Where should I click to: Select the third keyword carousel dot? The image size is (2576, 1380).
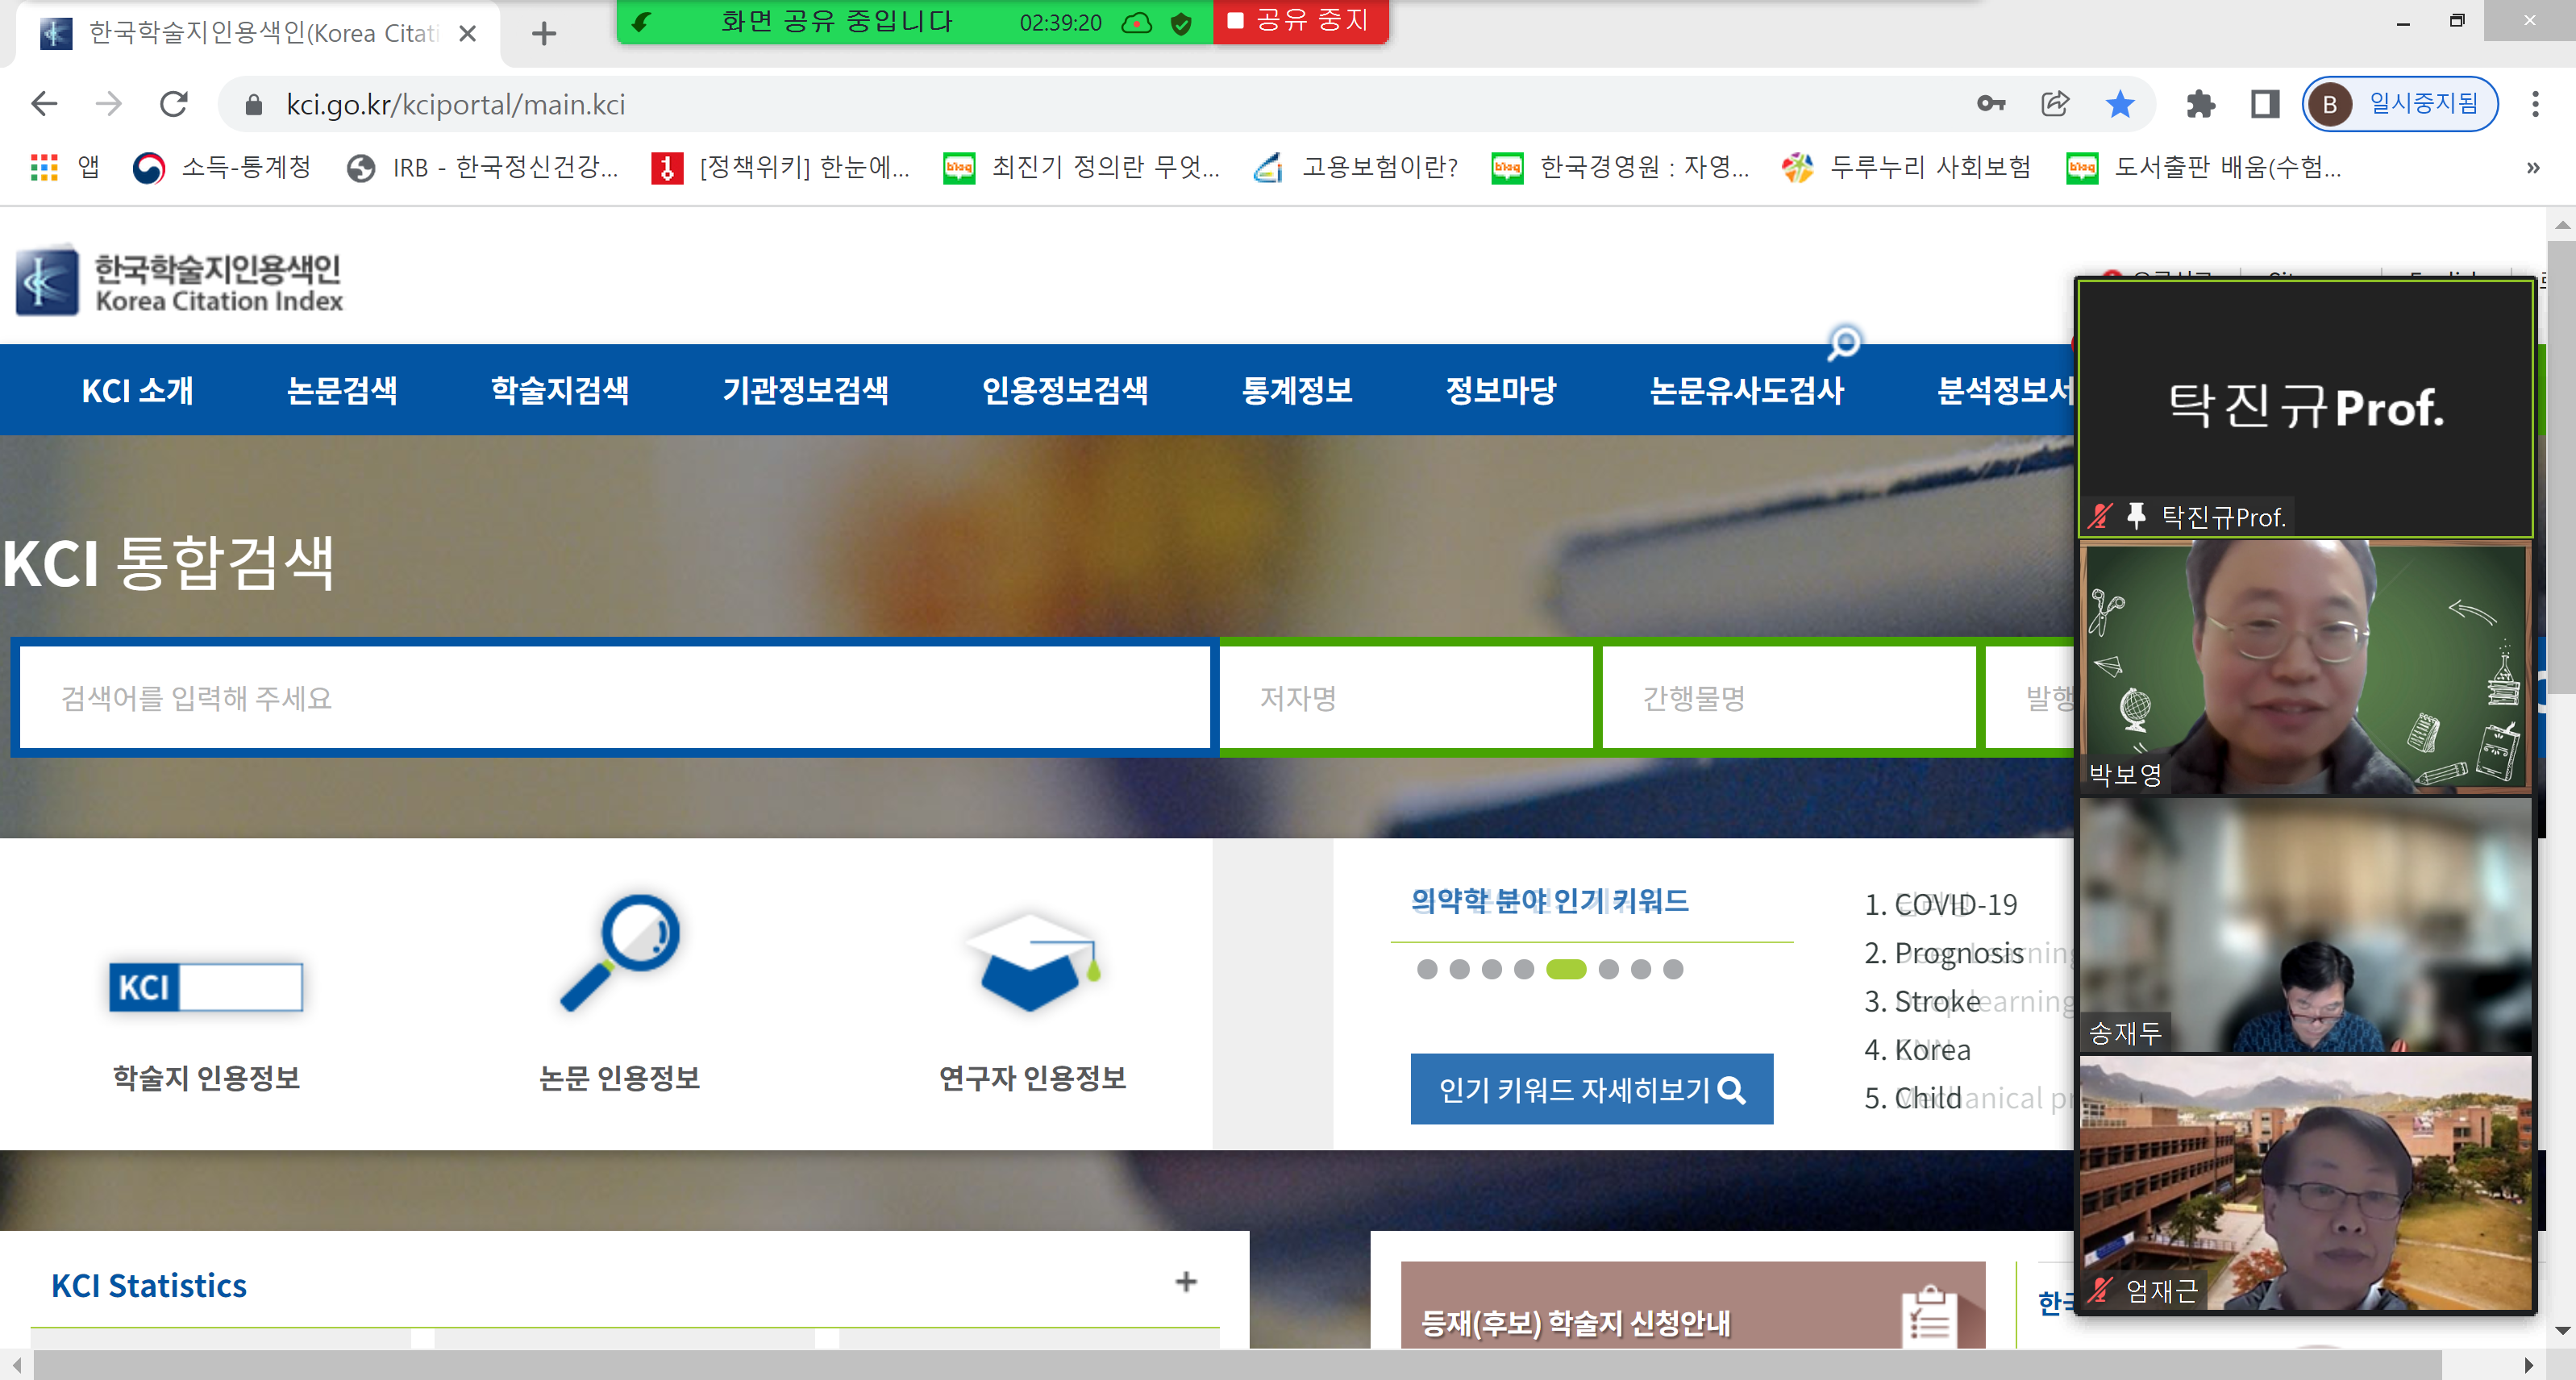click(x=1491, y=969)
